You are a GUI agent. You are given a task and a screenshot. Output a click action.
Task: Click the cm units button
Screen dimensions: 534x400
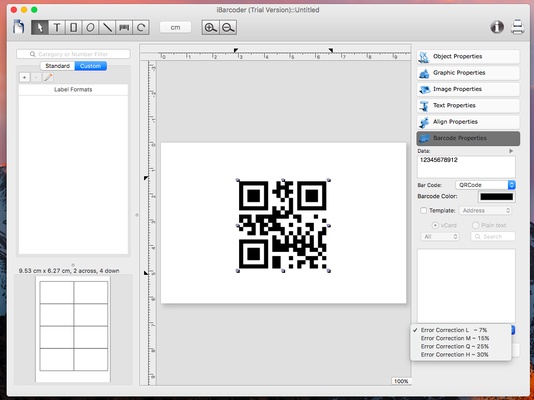point(175,27)
